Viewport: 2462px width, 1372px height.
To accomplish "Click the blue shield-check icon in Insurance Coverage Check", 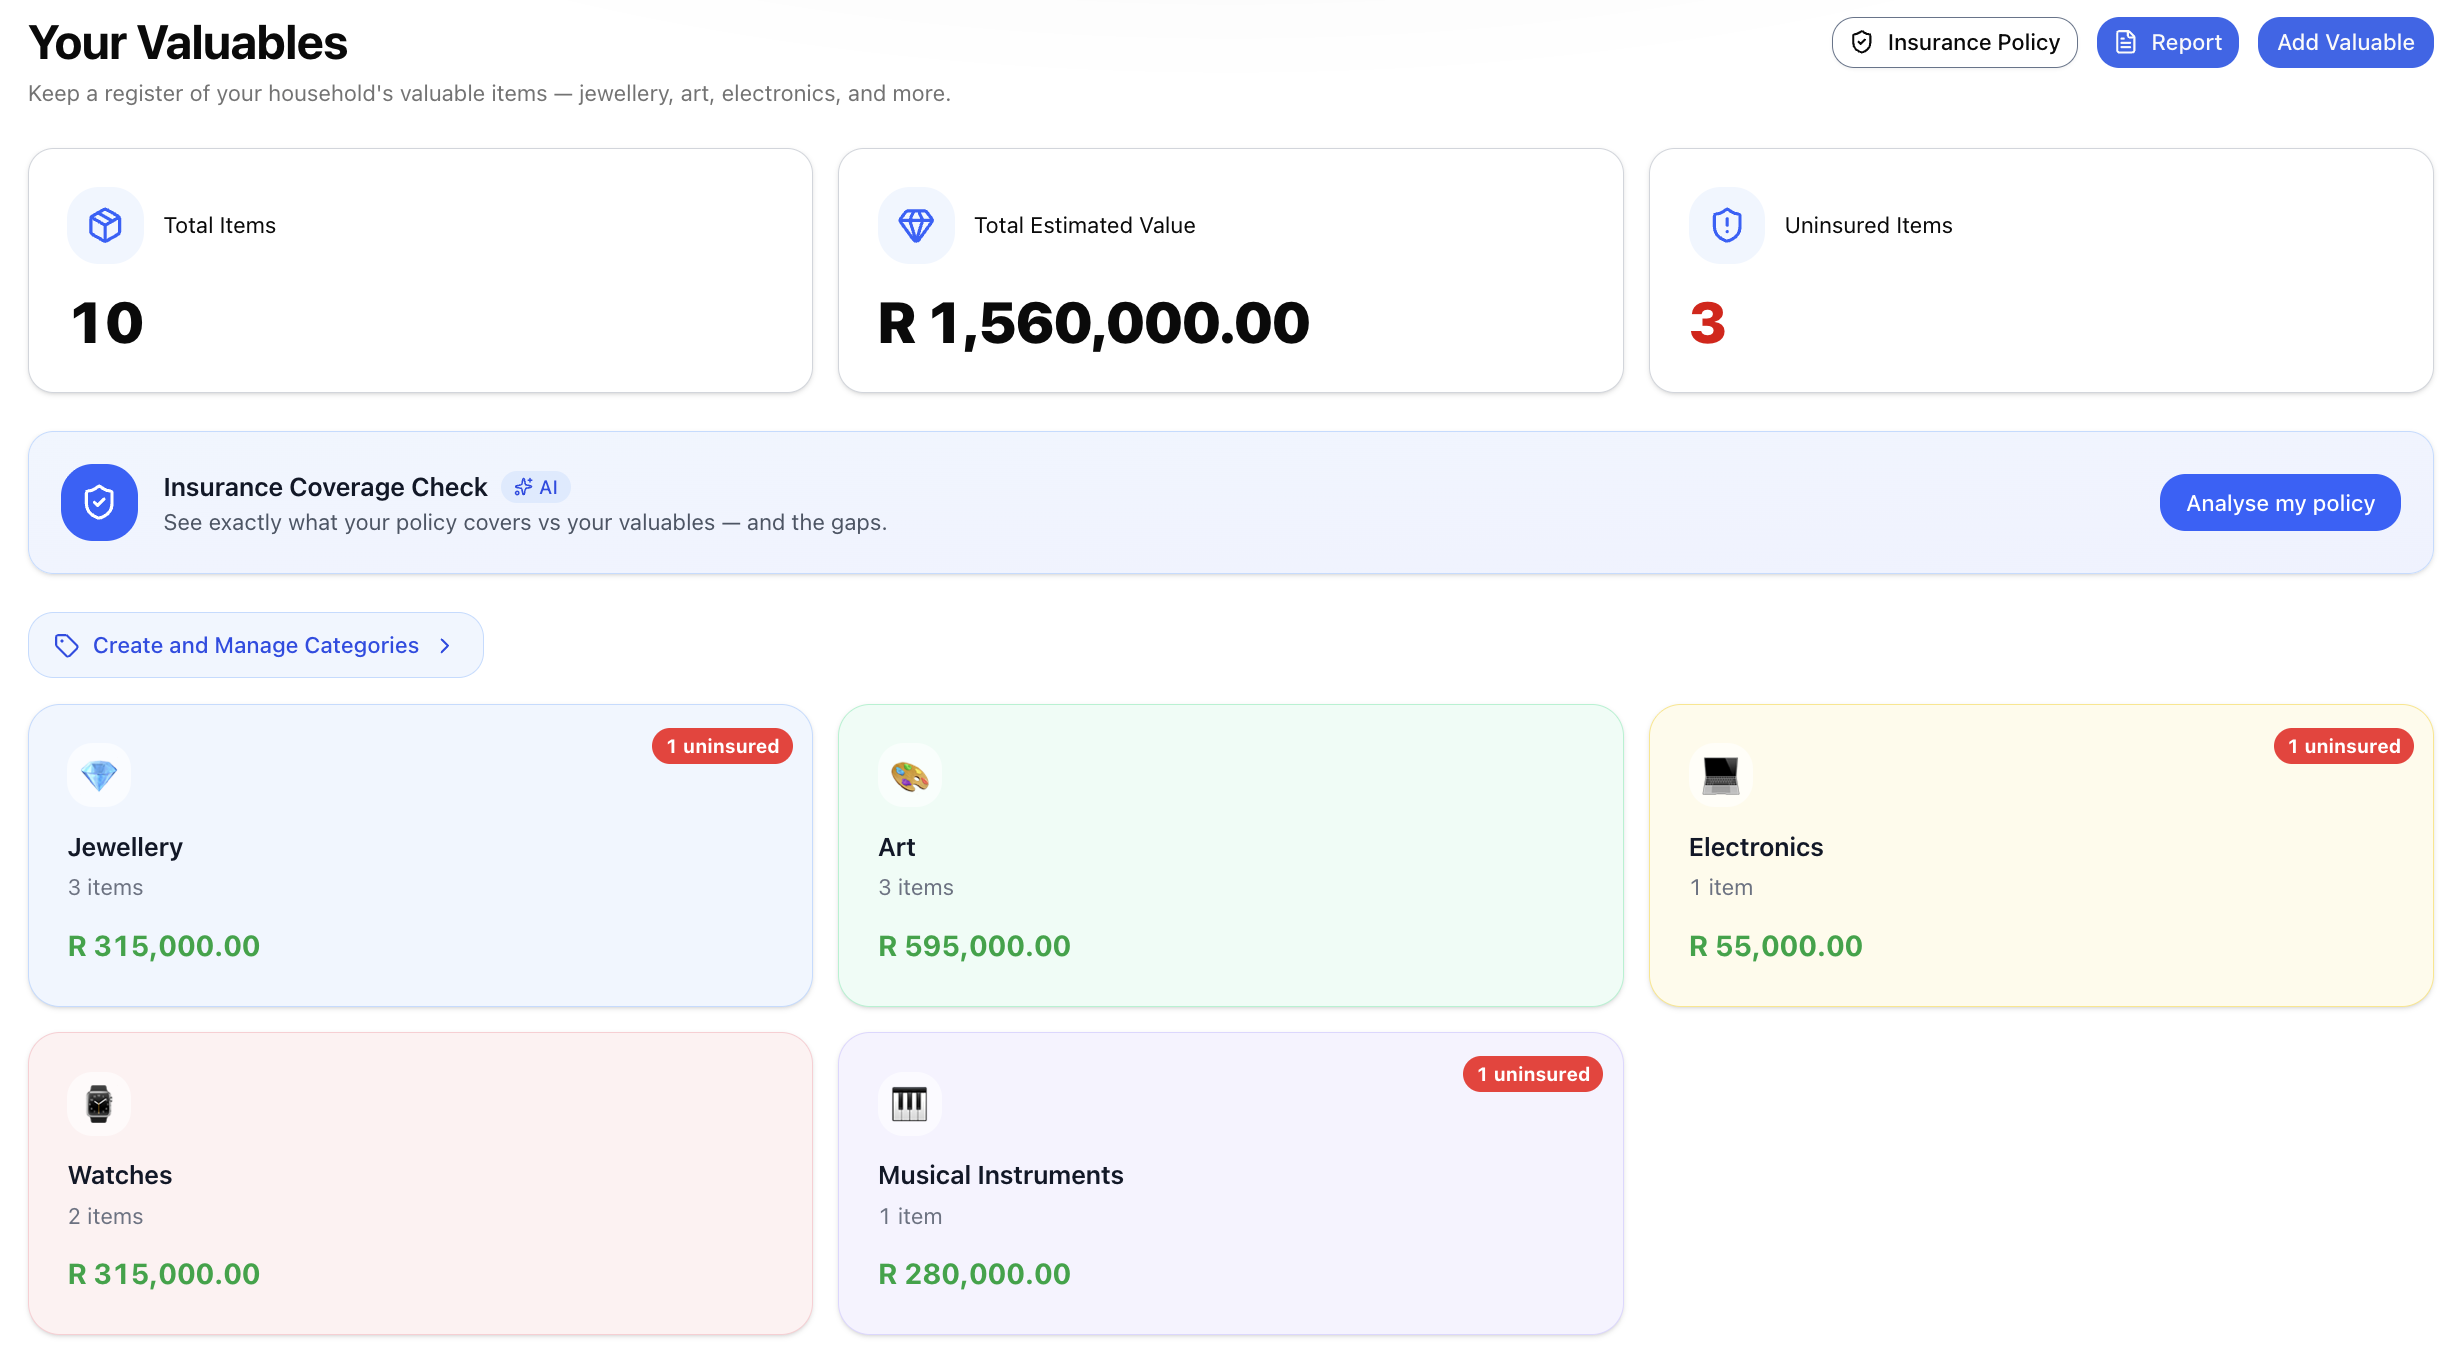I will pos(99,502).
